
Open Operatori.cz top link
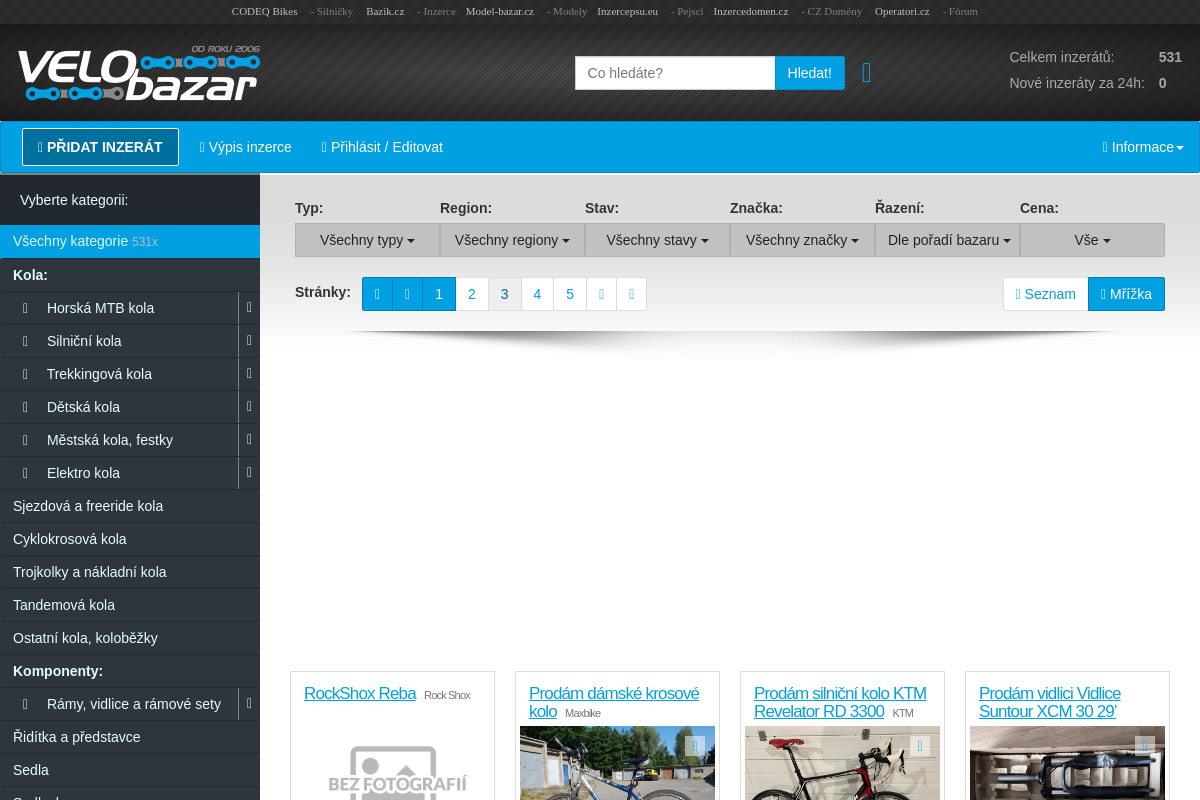coord(902,11)
